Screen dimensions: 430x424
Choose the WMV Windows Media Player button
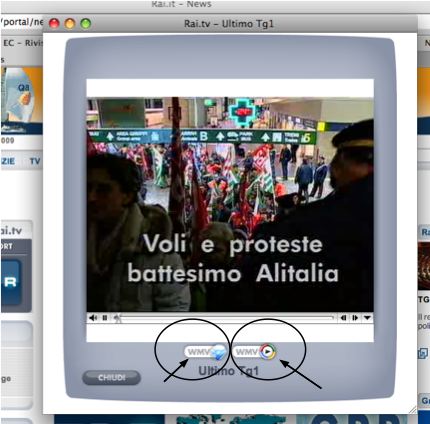click(x=255, y=352)
